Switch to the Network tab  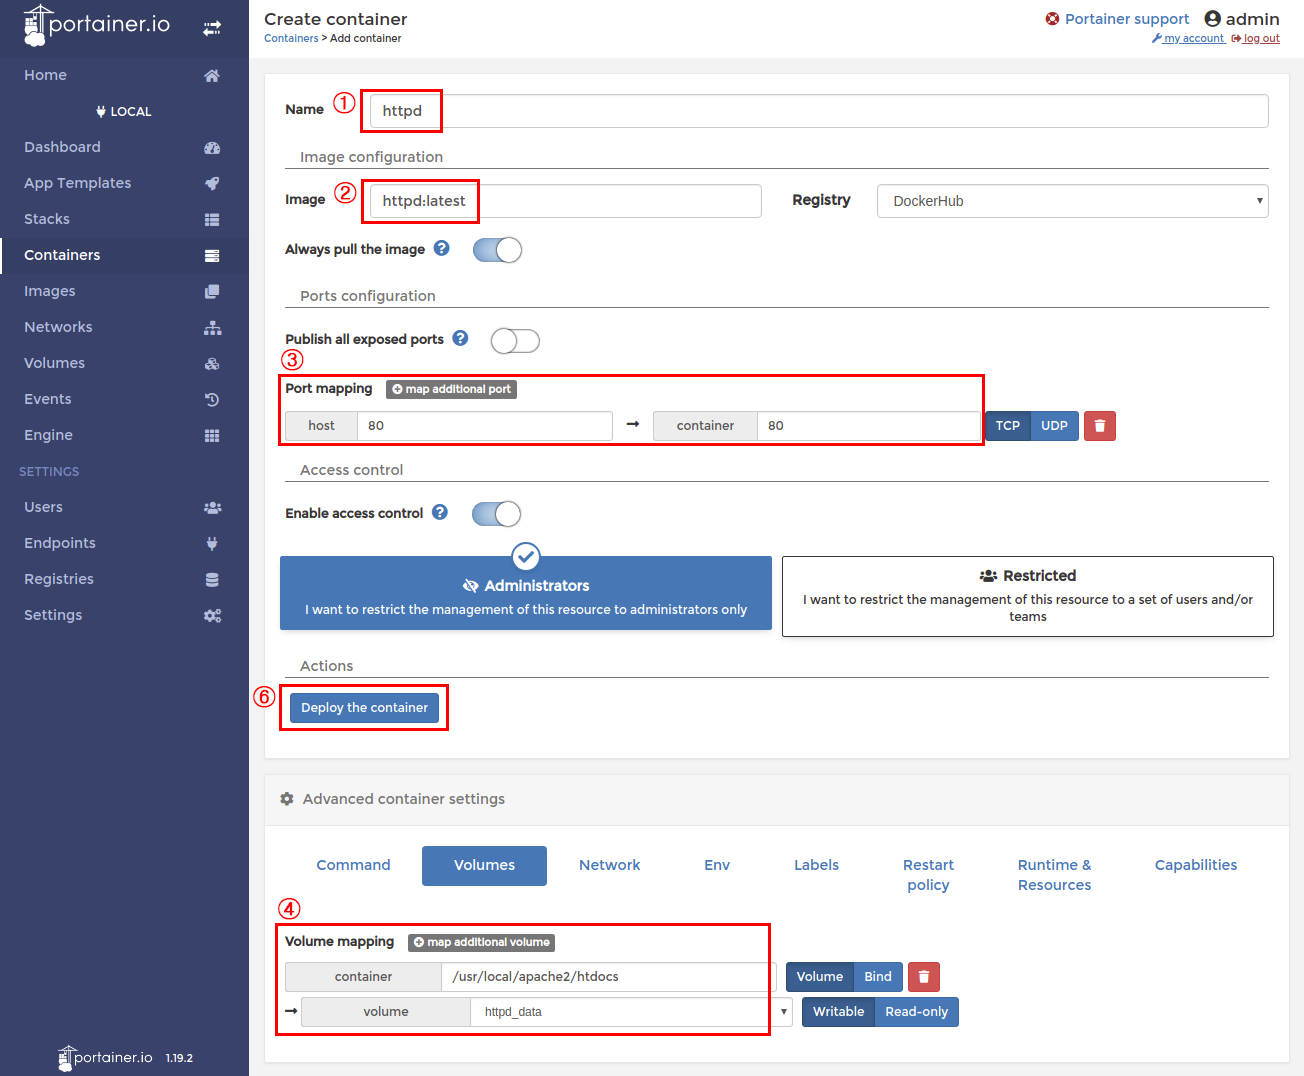609,865
